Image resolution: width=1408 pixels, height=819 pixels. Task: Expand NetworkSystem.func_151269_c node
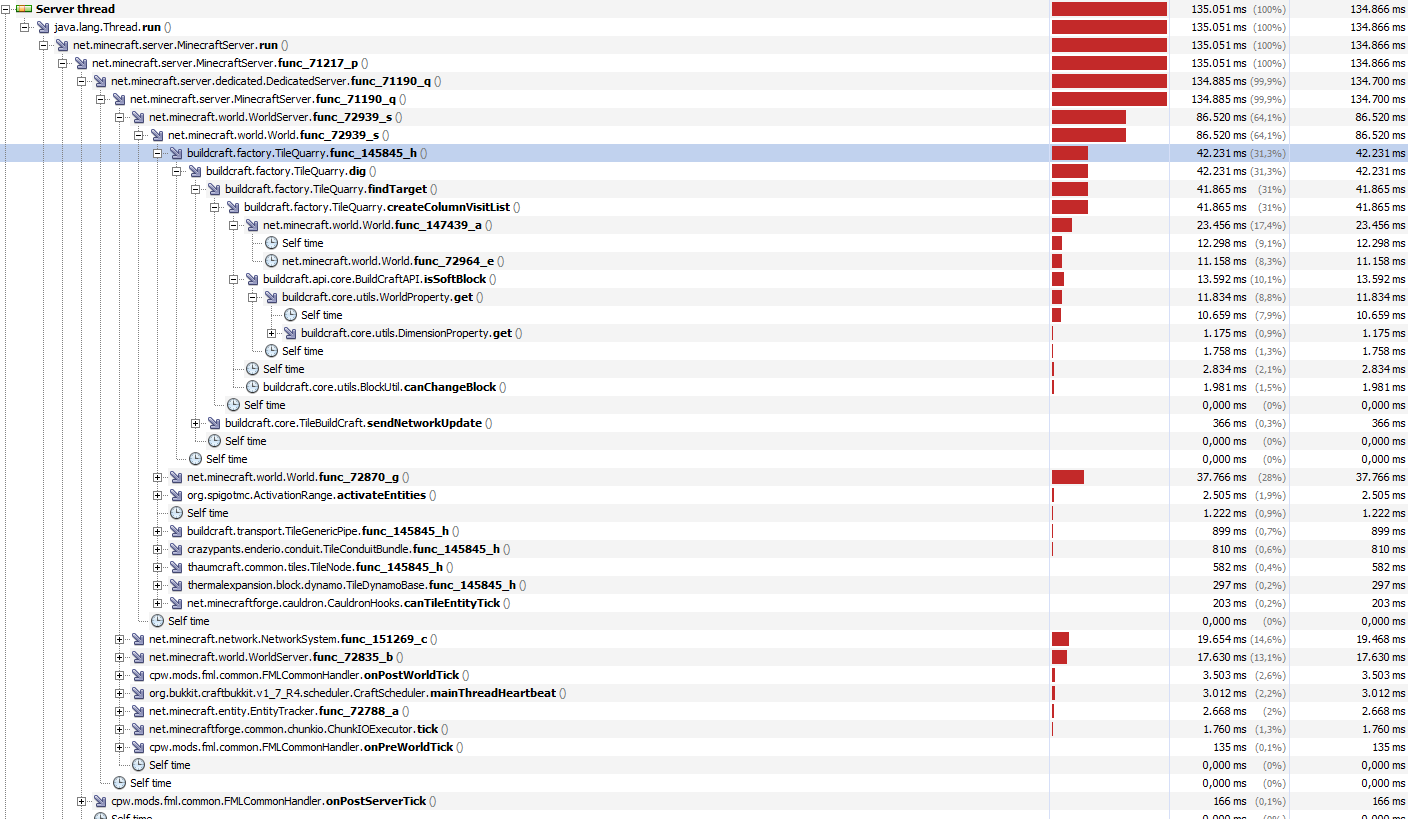[120, 639]
